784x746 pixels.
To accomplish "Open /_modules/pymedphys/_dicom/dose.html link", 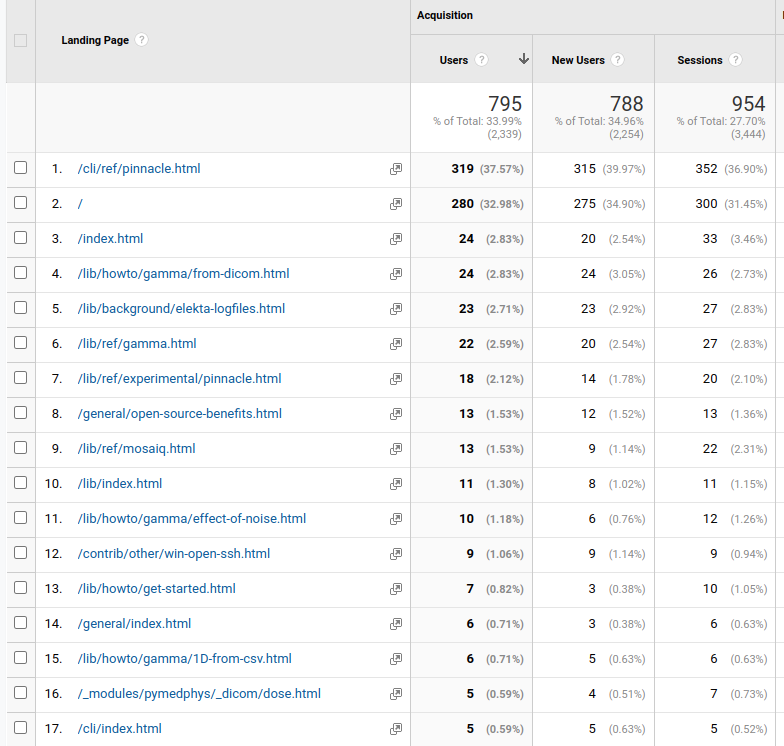I will (x=199, y=694).
